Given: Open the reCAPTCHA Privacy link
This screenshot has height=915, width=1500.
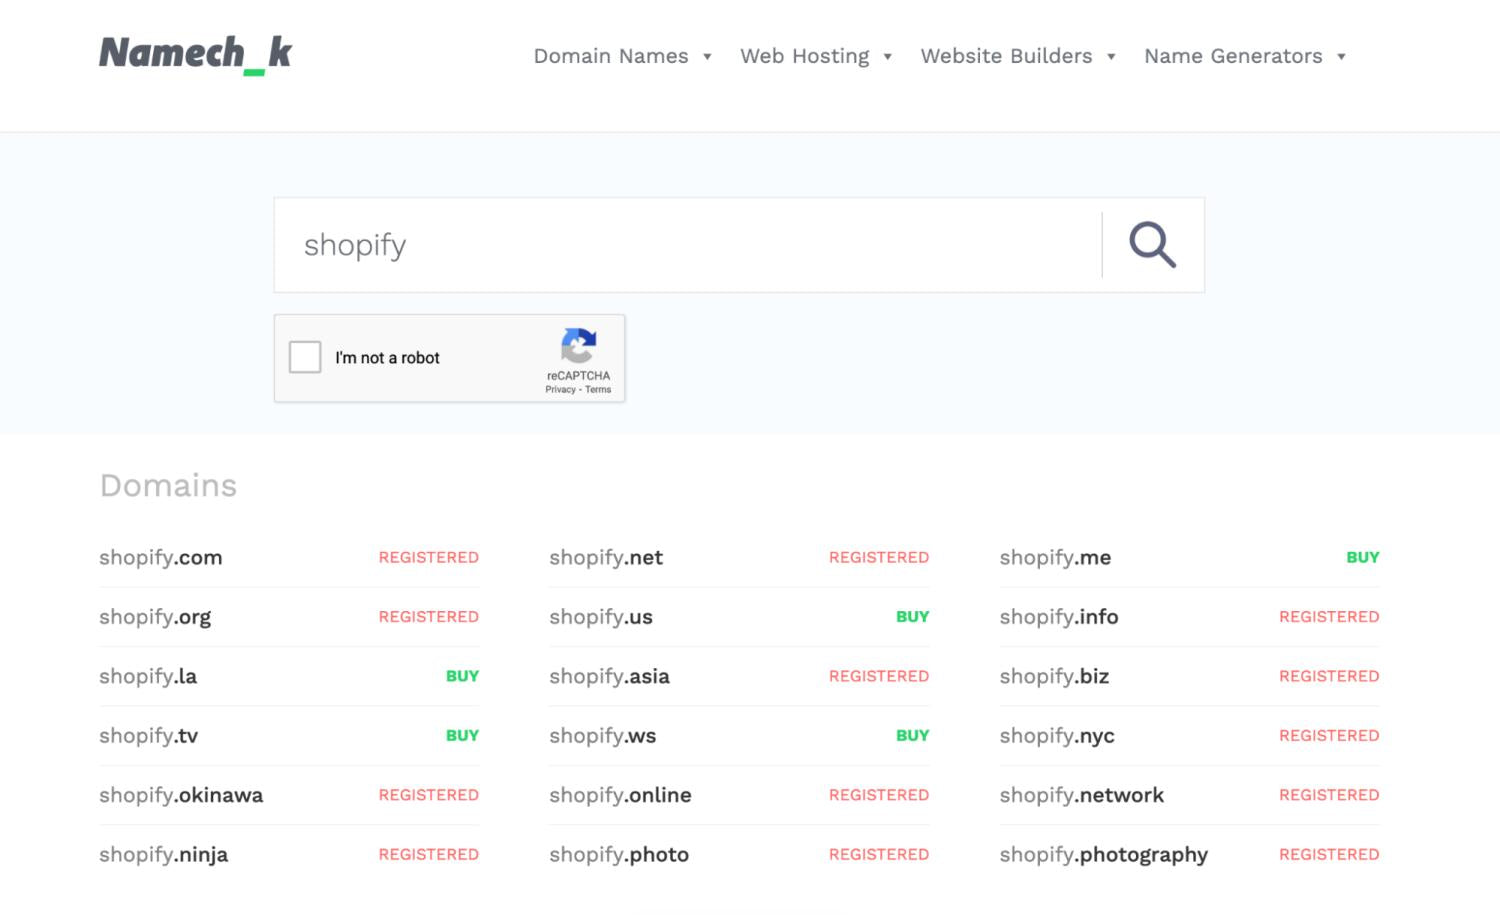Looking at the screenshot, I should click(560, 390).
